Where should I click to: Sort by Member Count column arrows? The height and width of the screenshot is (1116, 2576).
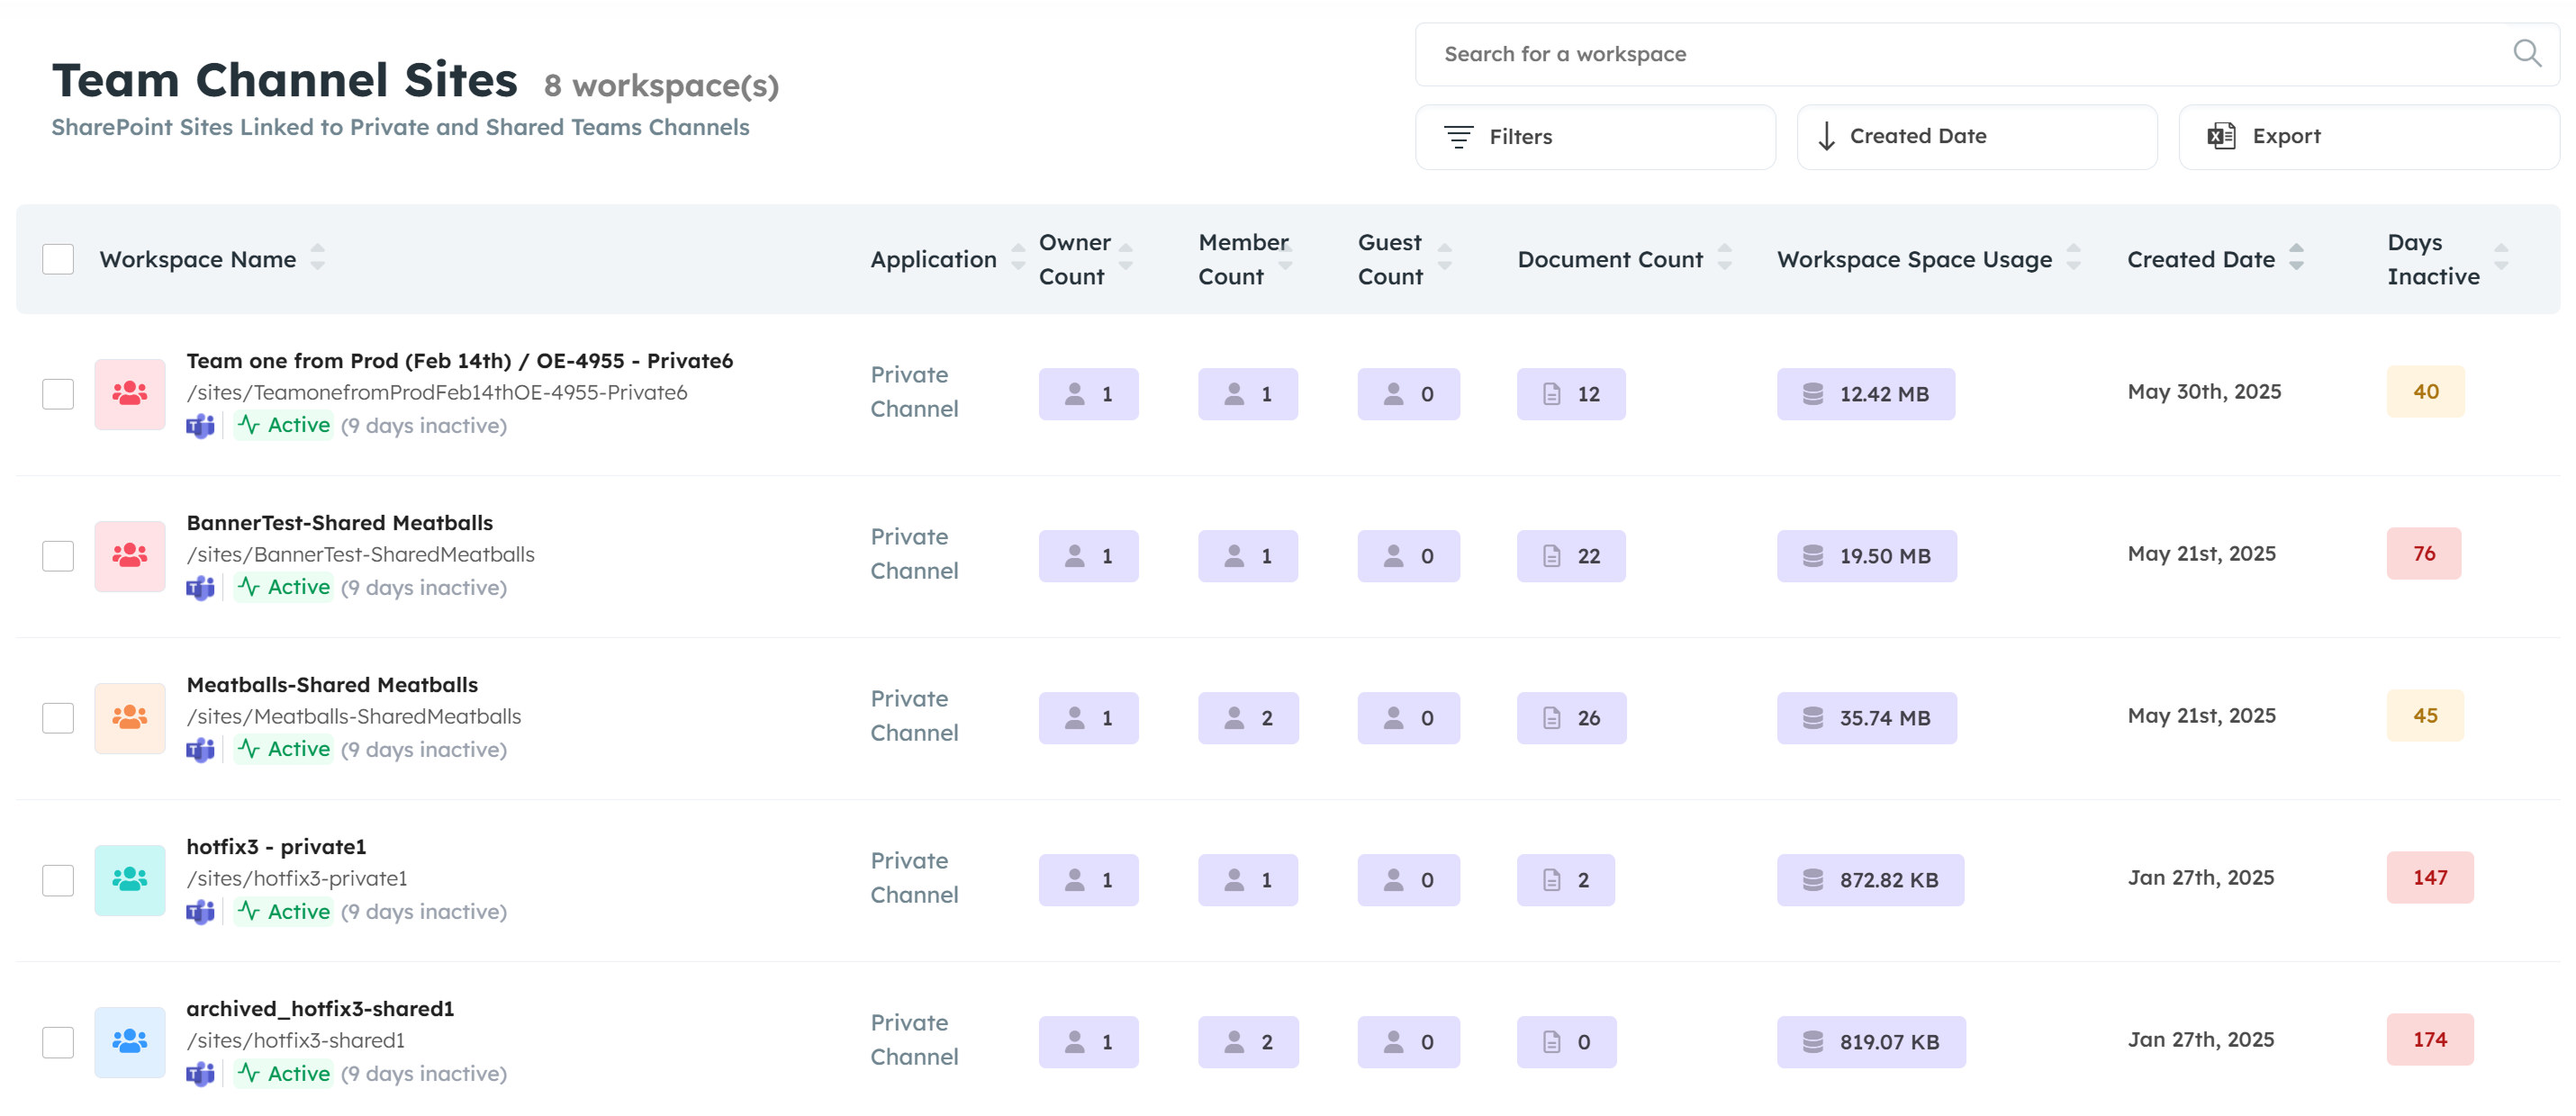(1286, 258)
